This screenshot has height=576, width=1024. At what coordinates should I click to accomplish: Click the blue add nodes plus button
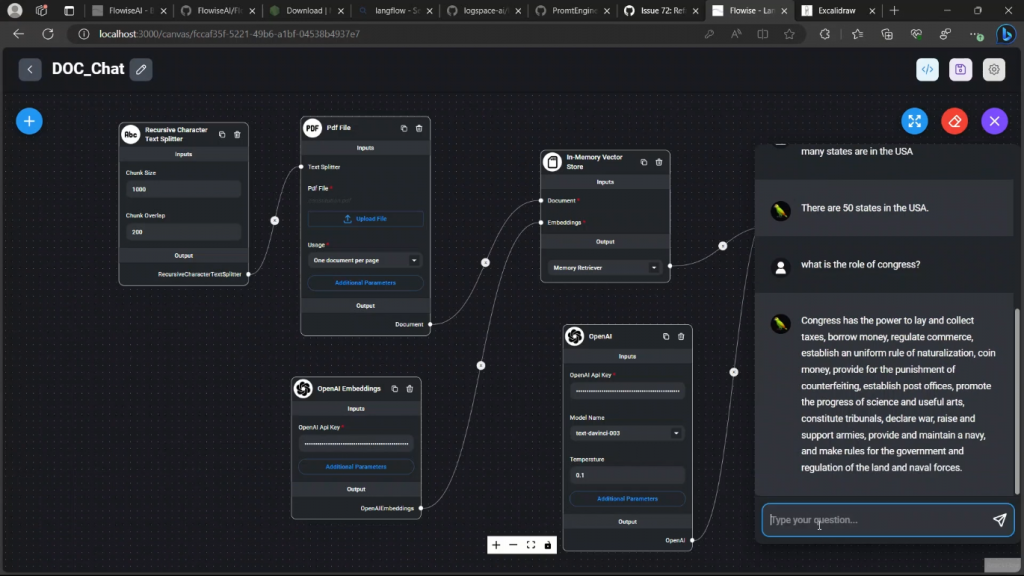(x=29, y=121)
